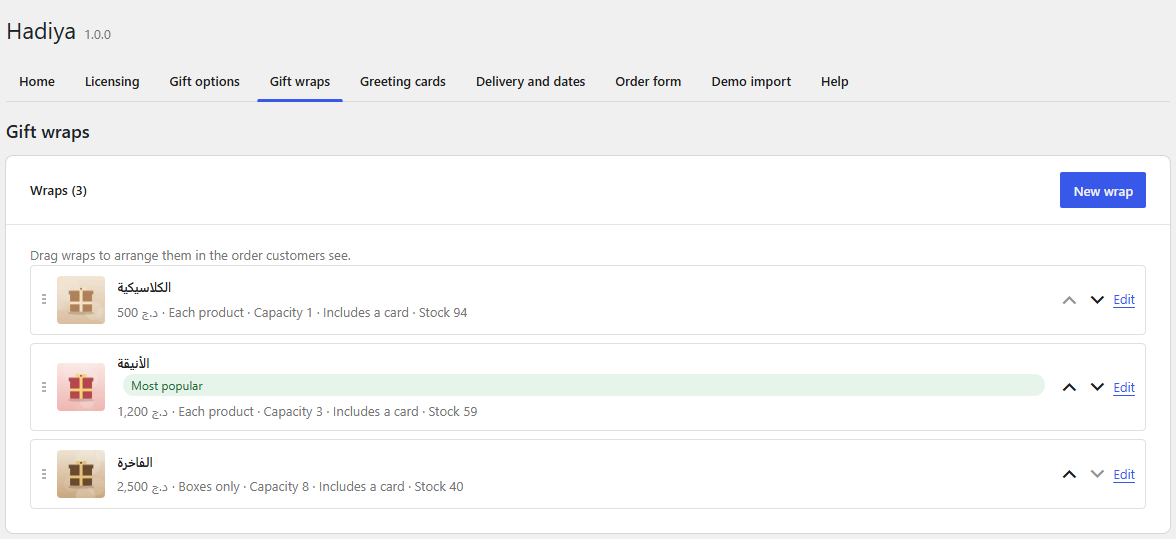The width and height of the screenshot is (1176, 539).
Task: Open Greeting cards tab
Action: pos(403,82)
